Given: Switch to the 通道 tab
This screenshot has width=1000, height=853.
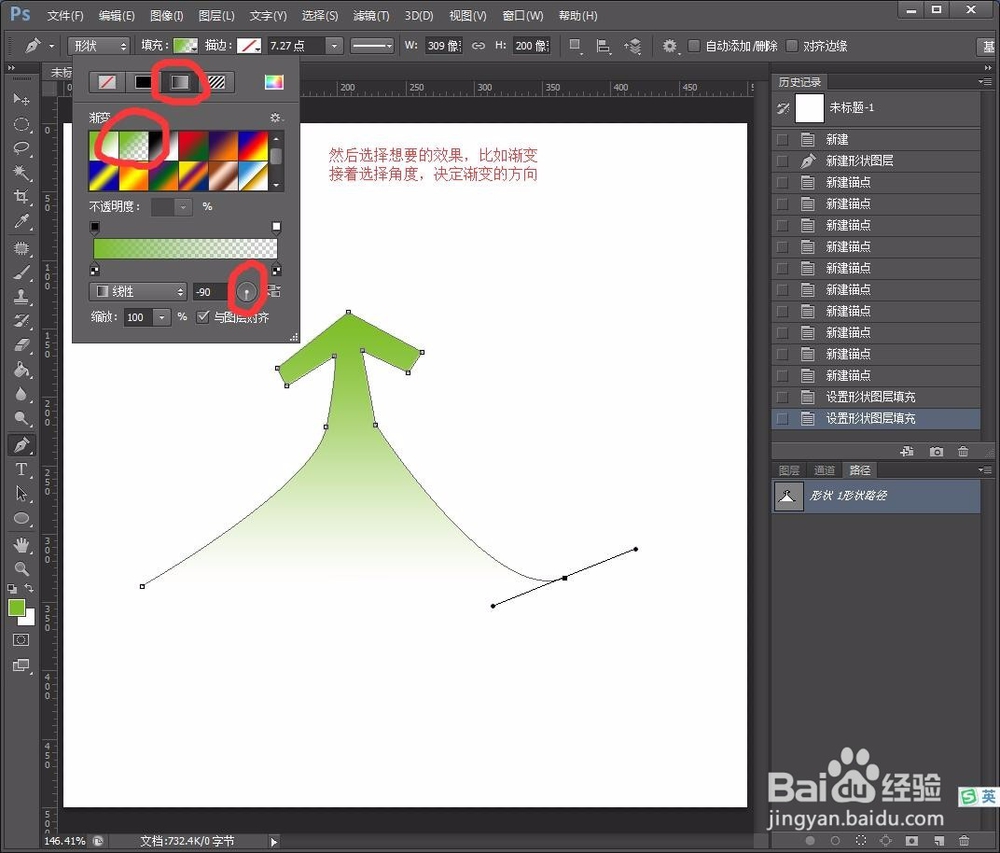Looking at the screenshot, I should (x=824, y=470).
